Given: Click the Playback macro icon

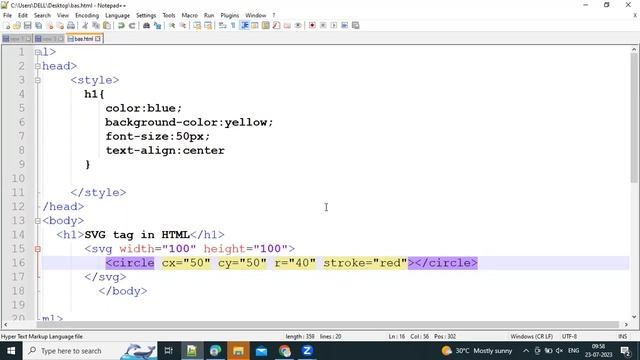Looking at the screenshot, I should coord(333,25).
